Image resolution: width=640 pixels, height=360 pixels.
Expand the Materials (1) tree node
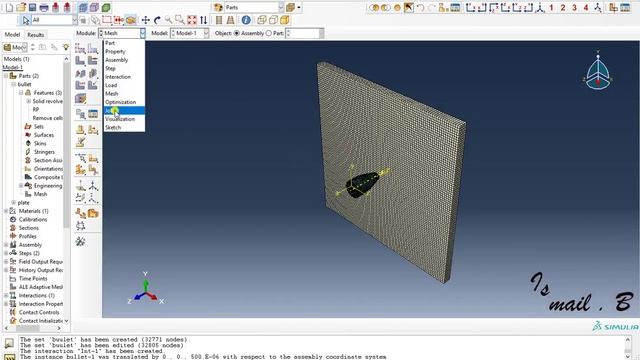point(6,211)
